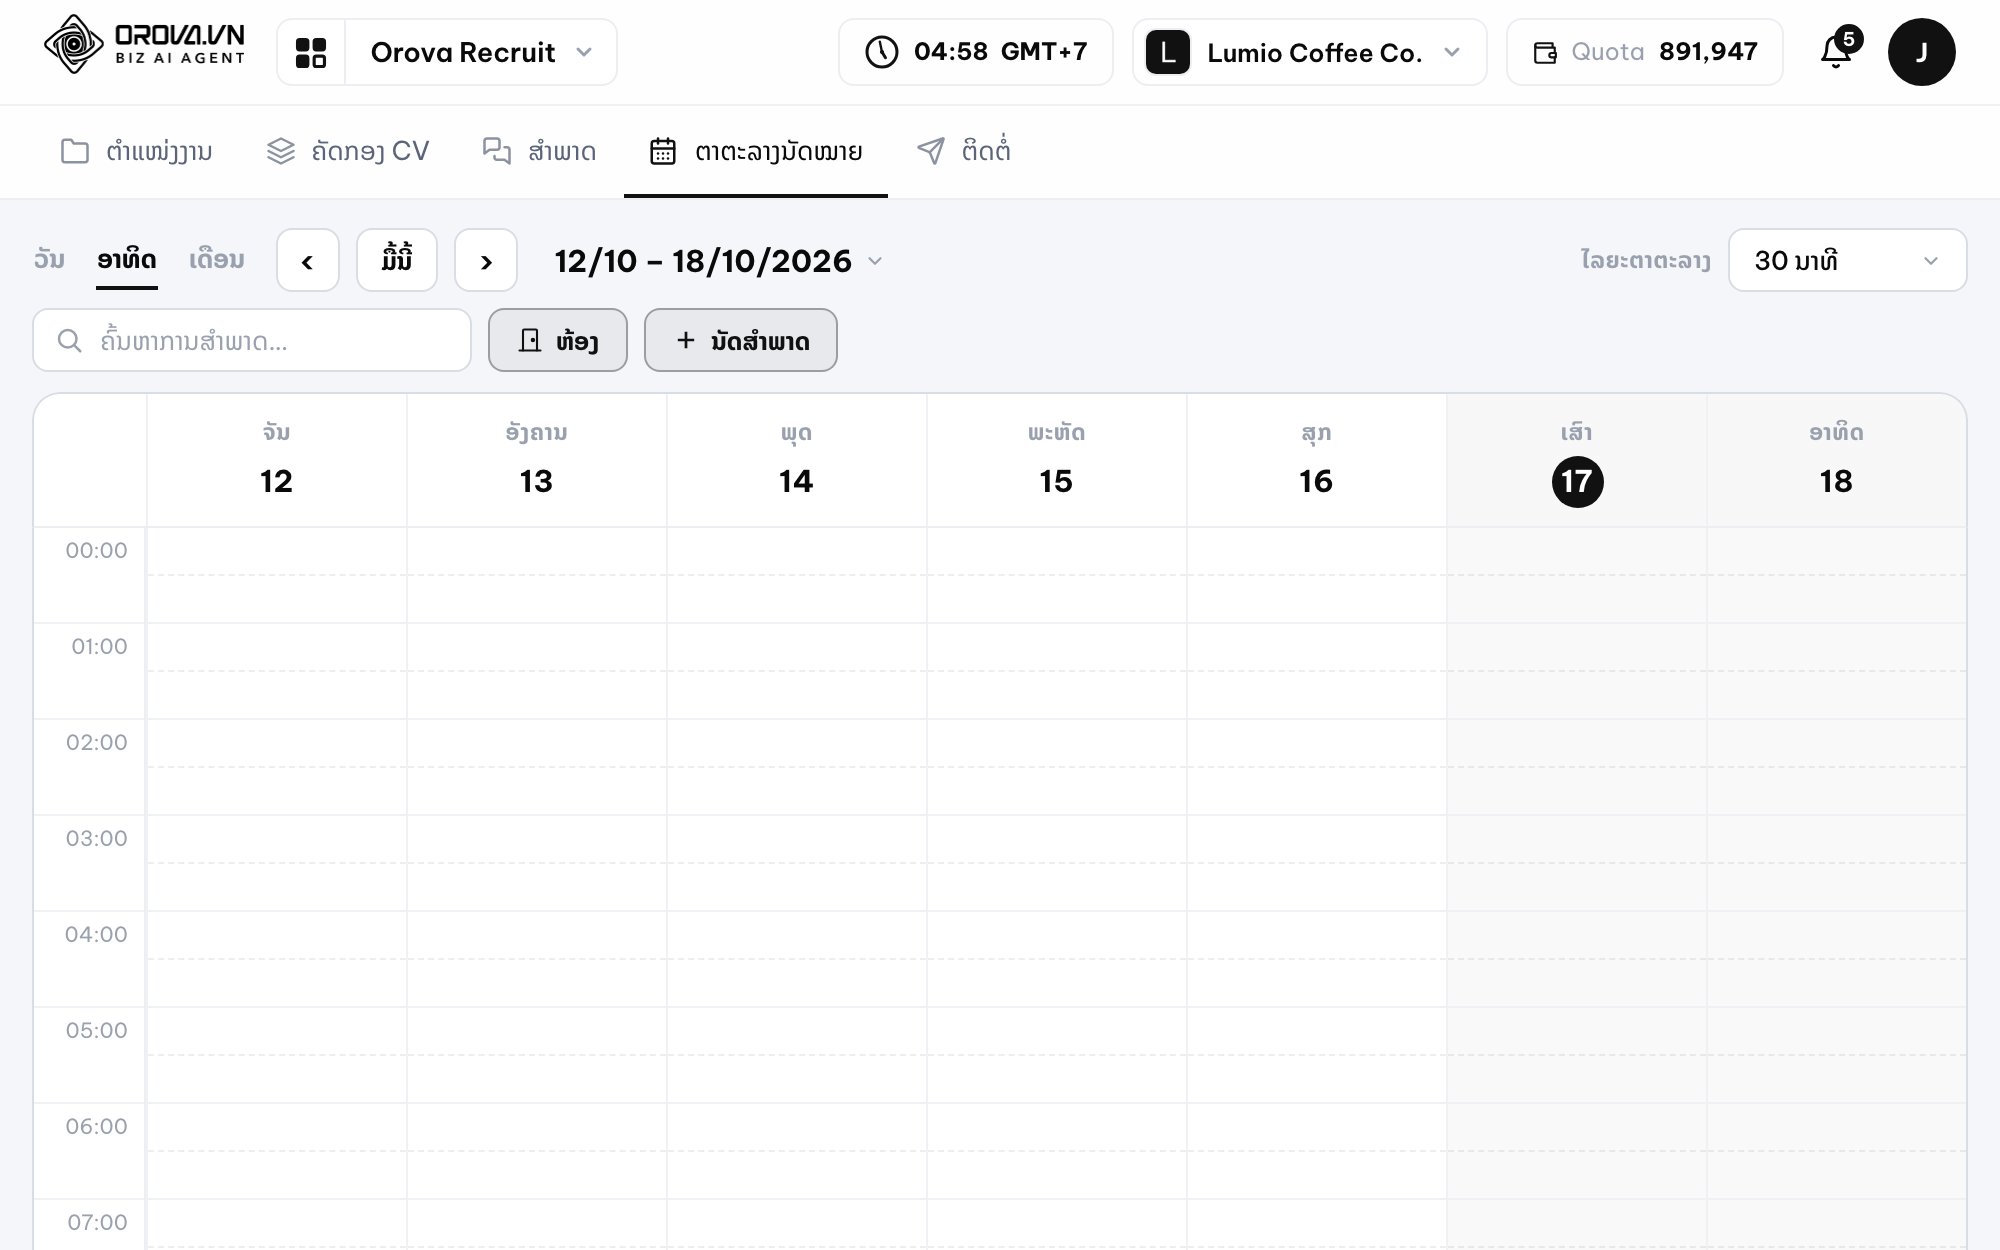Select week view (ອາທິດ)
The image size is (2000, 1250).
click(127, 260)
